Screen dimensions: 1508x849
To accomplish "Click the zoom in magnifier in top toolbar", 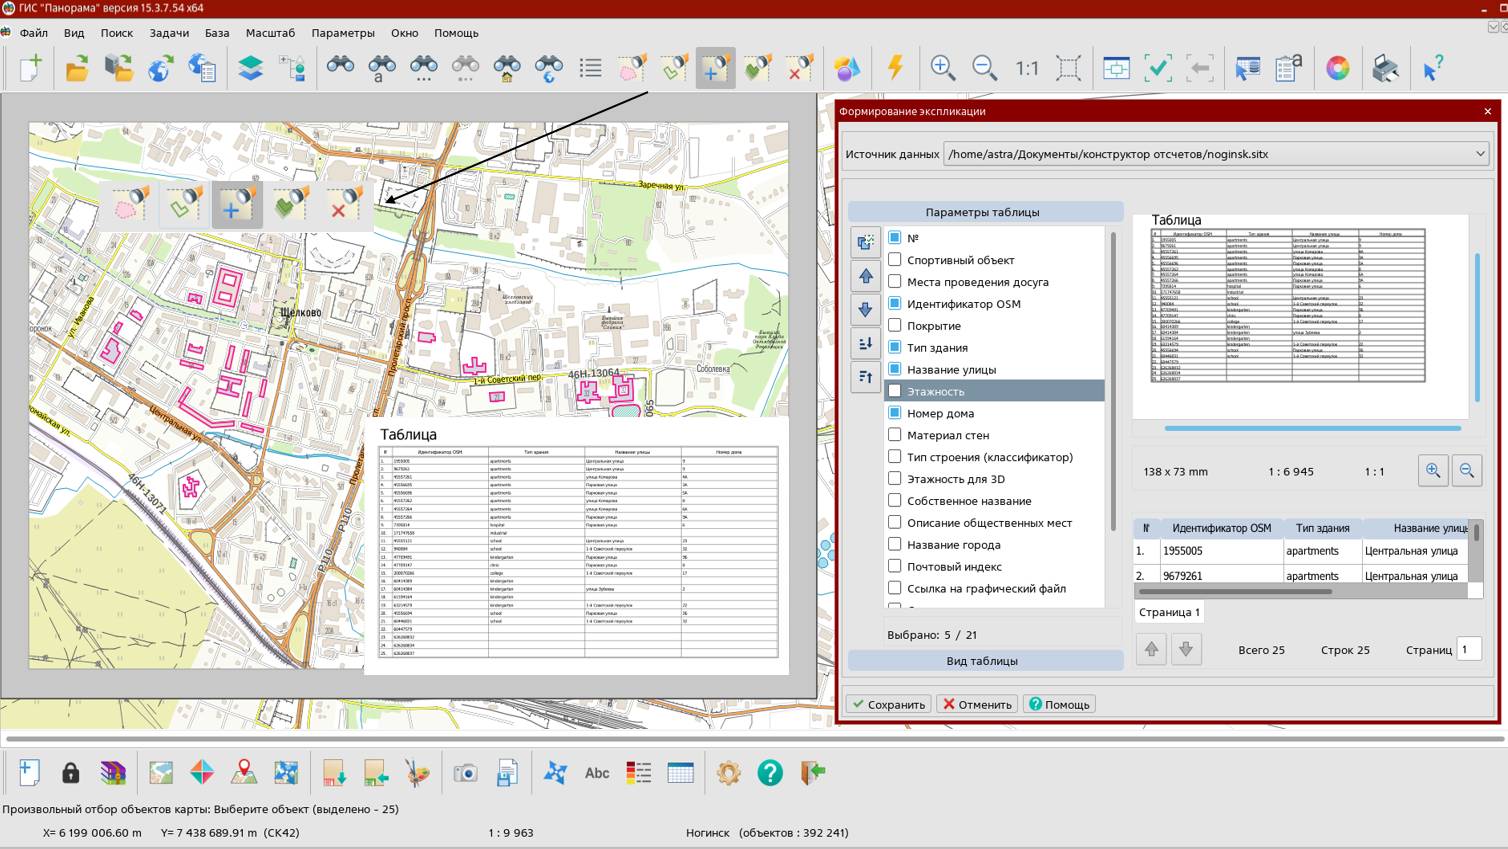I will (x=942, y=68).
